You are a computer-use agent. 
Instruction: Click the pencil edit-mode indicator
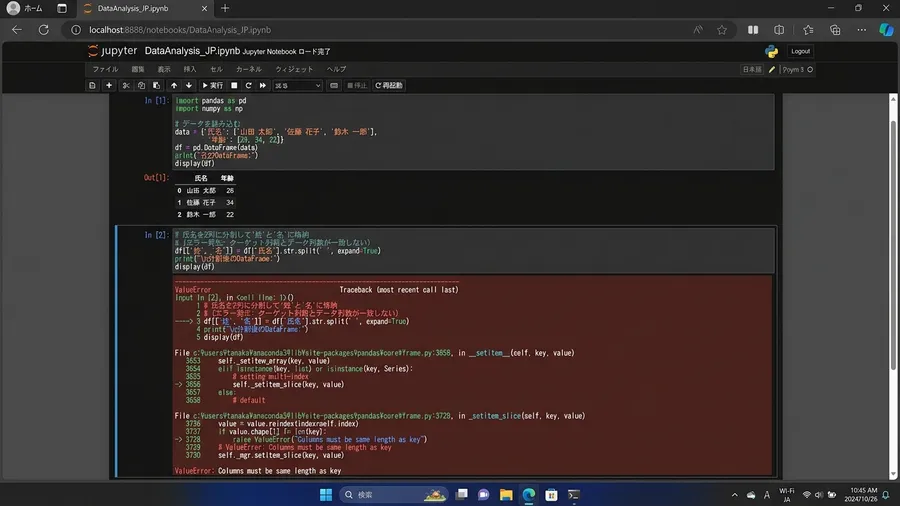tap(772, 69)
